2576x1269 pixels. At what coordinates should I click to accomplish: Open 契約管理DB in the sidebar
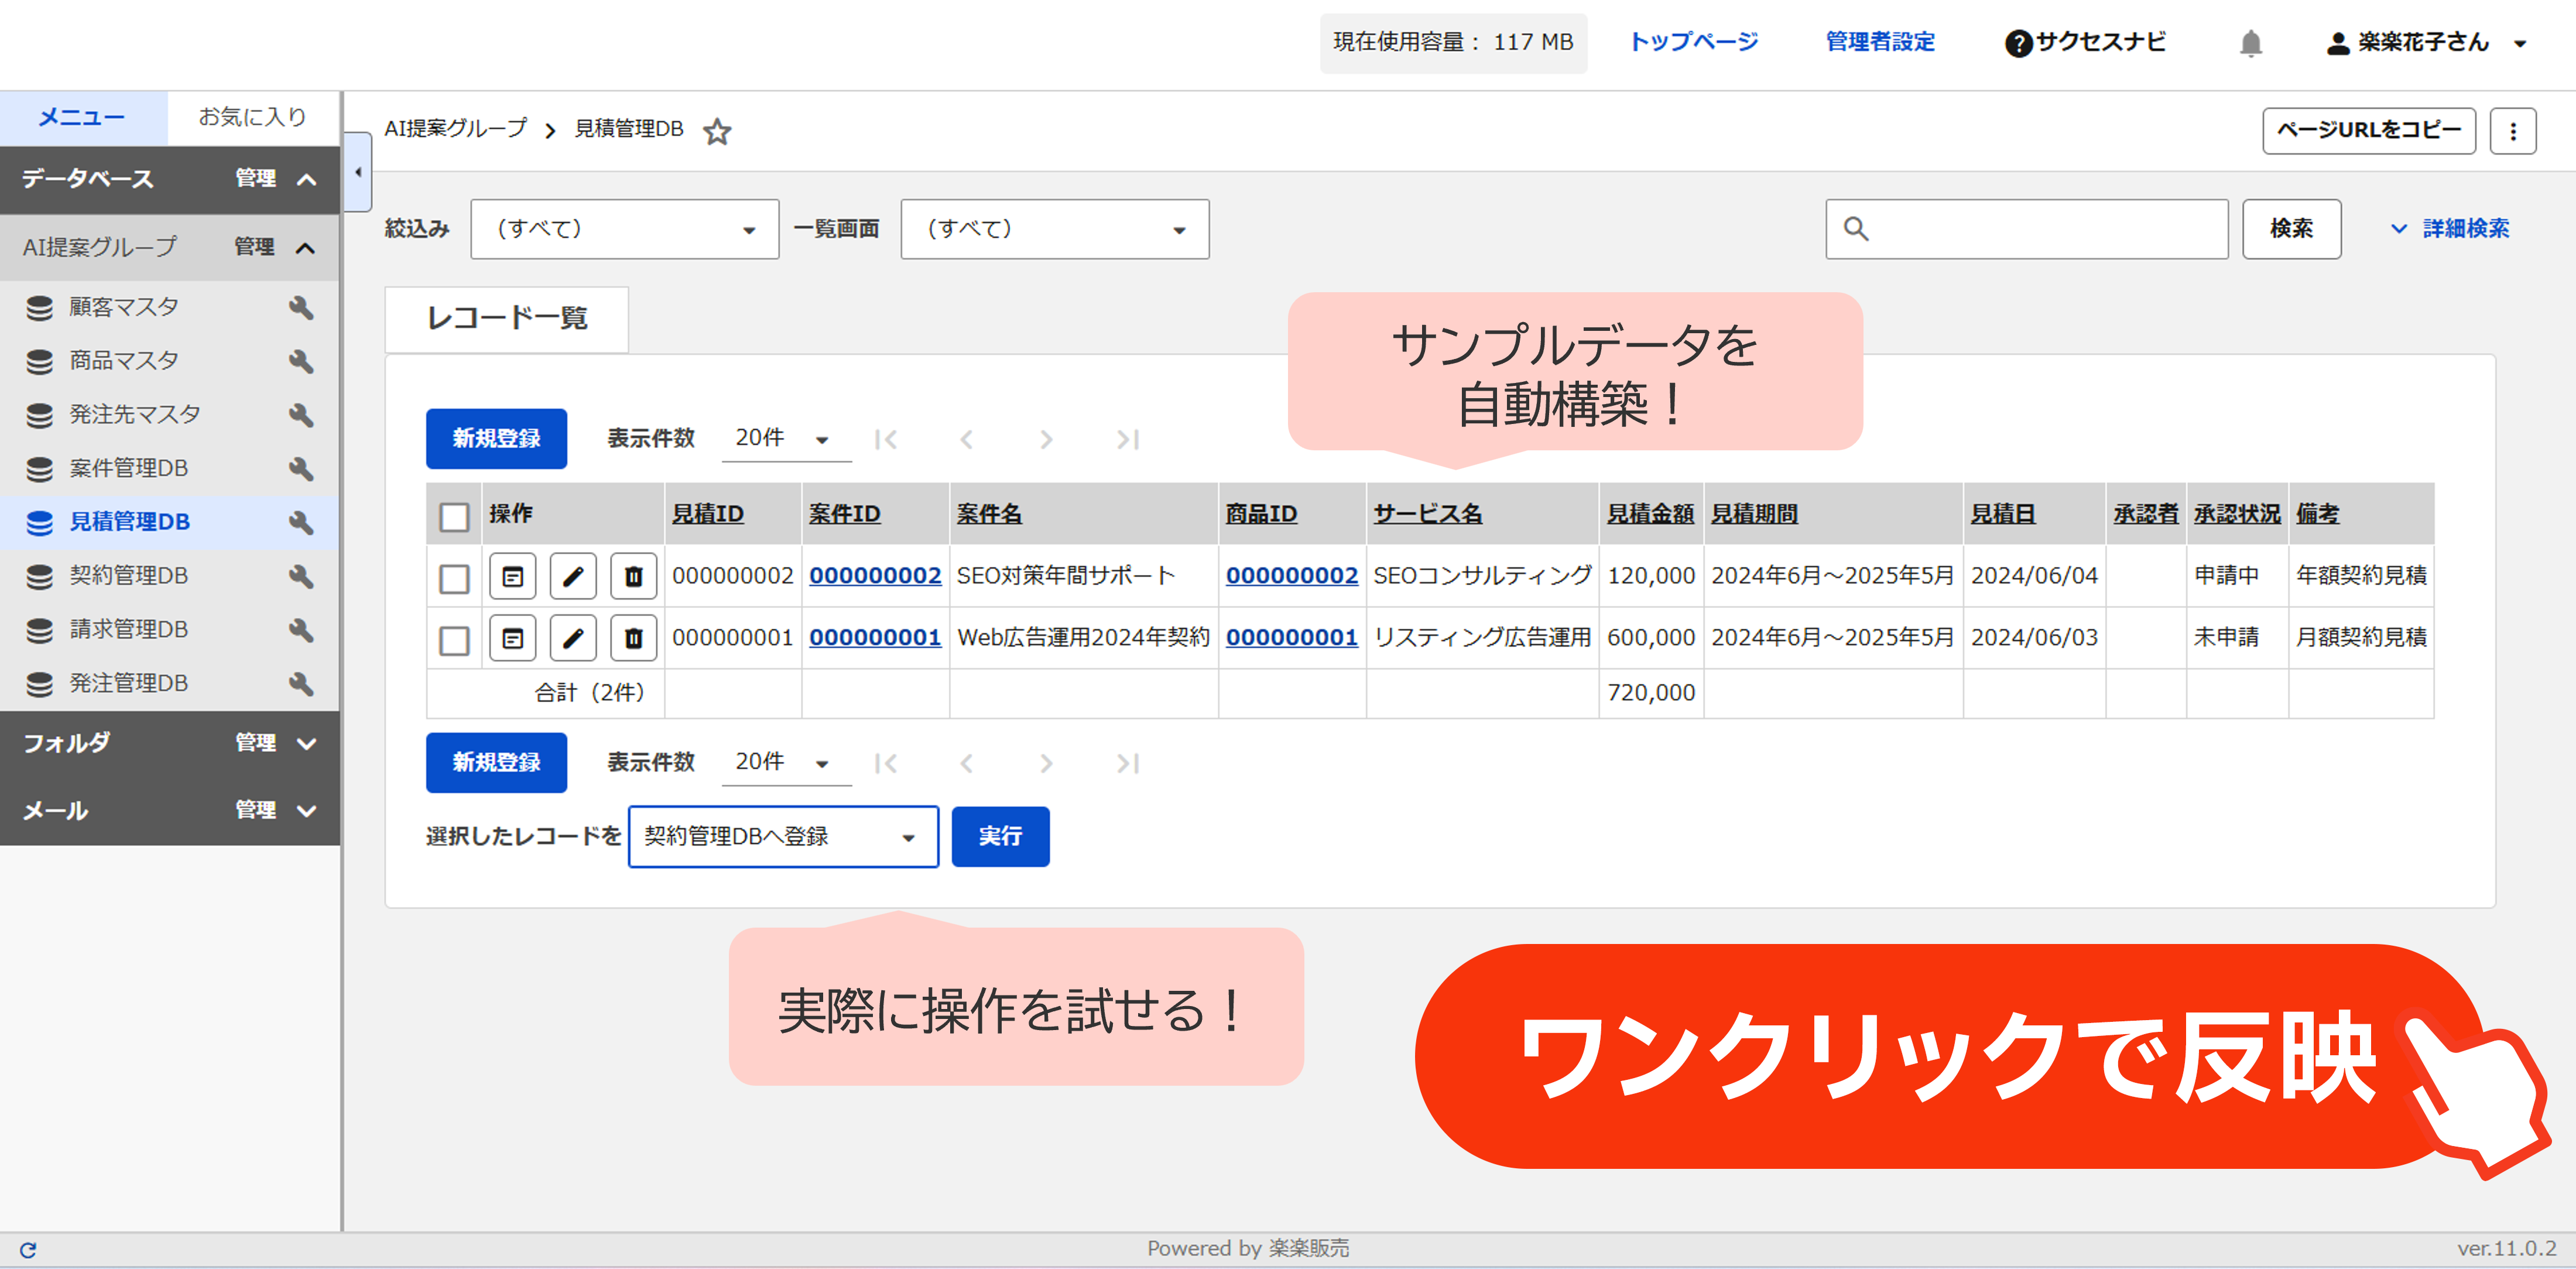128,576
